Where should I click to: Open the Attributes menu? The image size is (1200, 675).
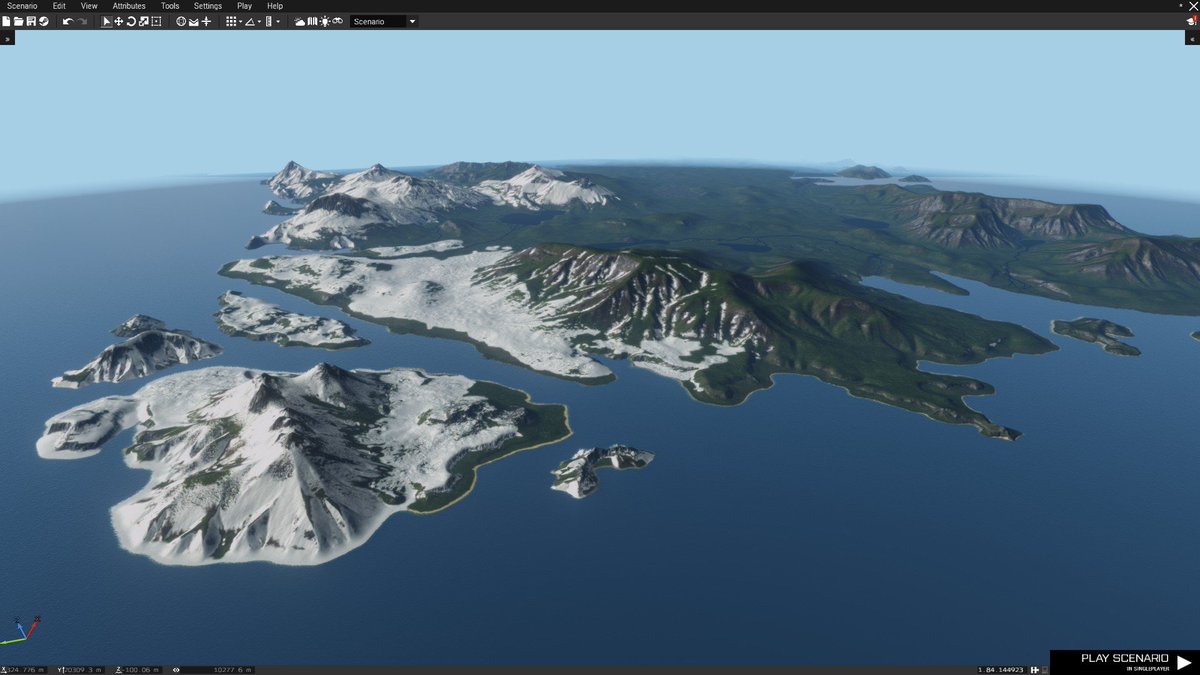click(x=128, y=5)
